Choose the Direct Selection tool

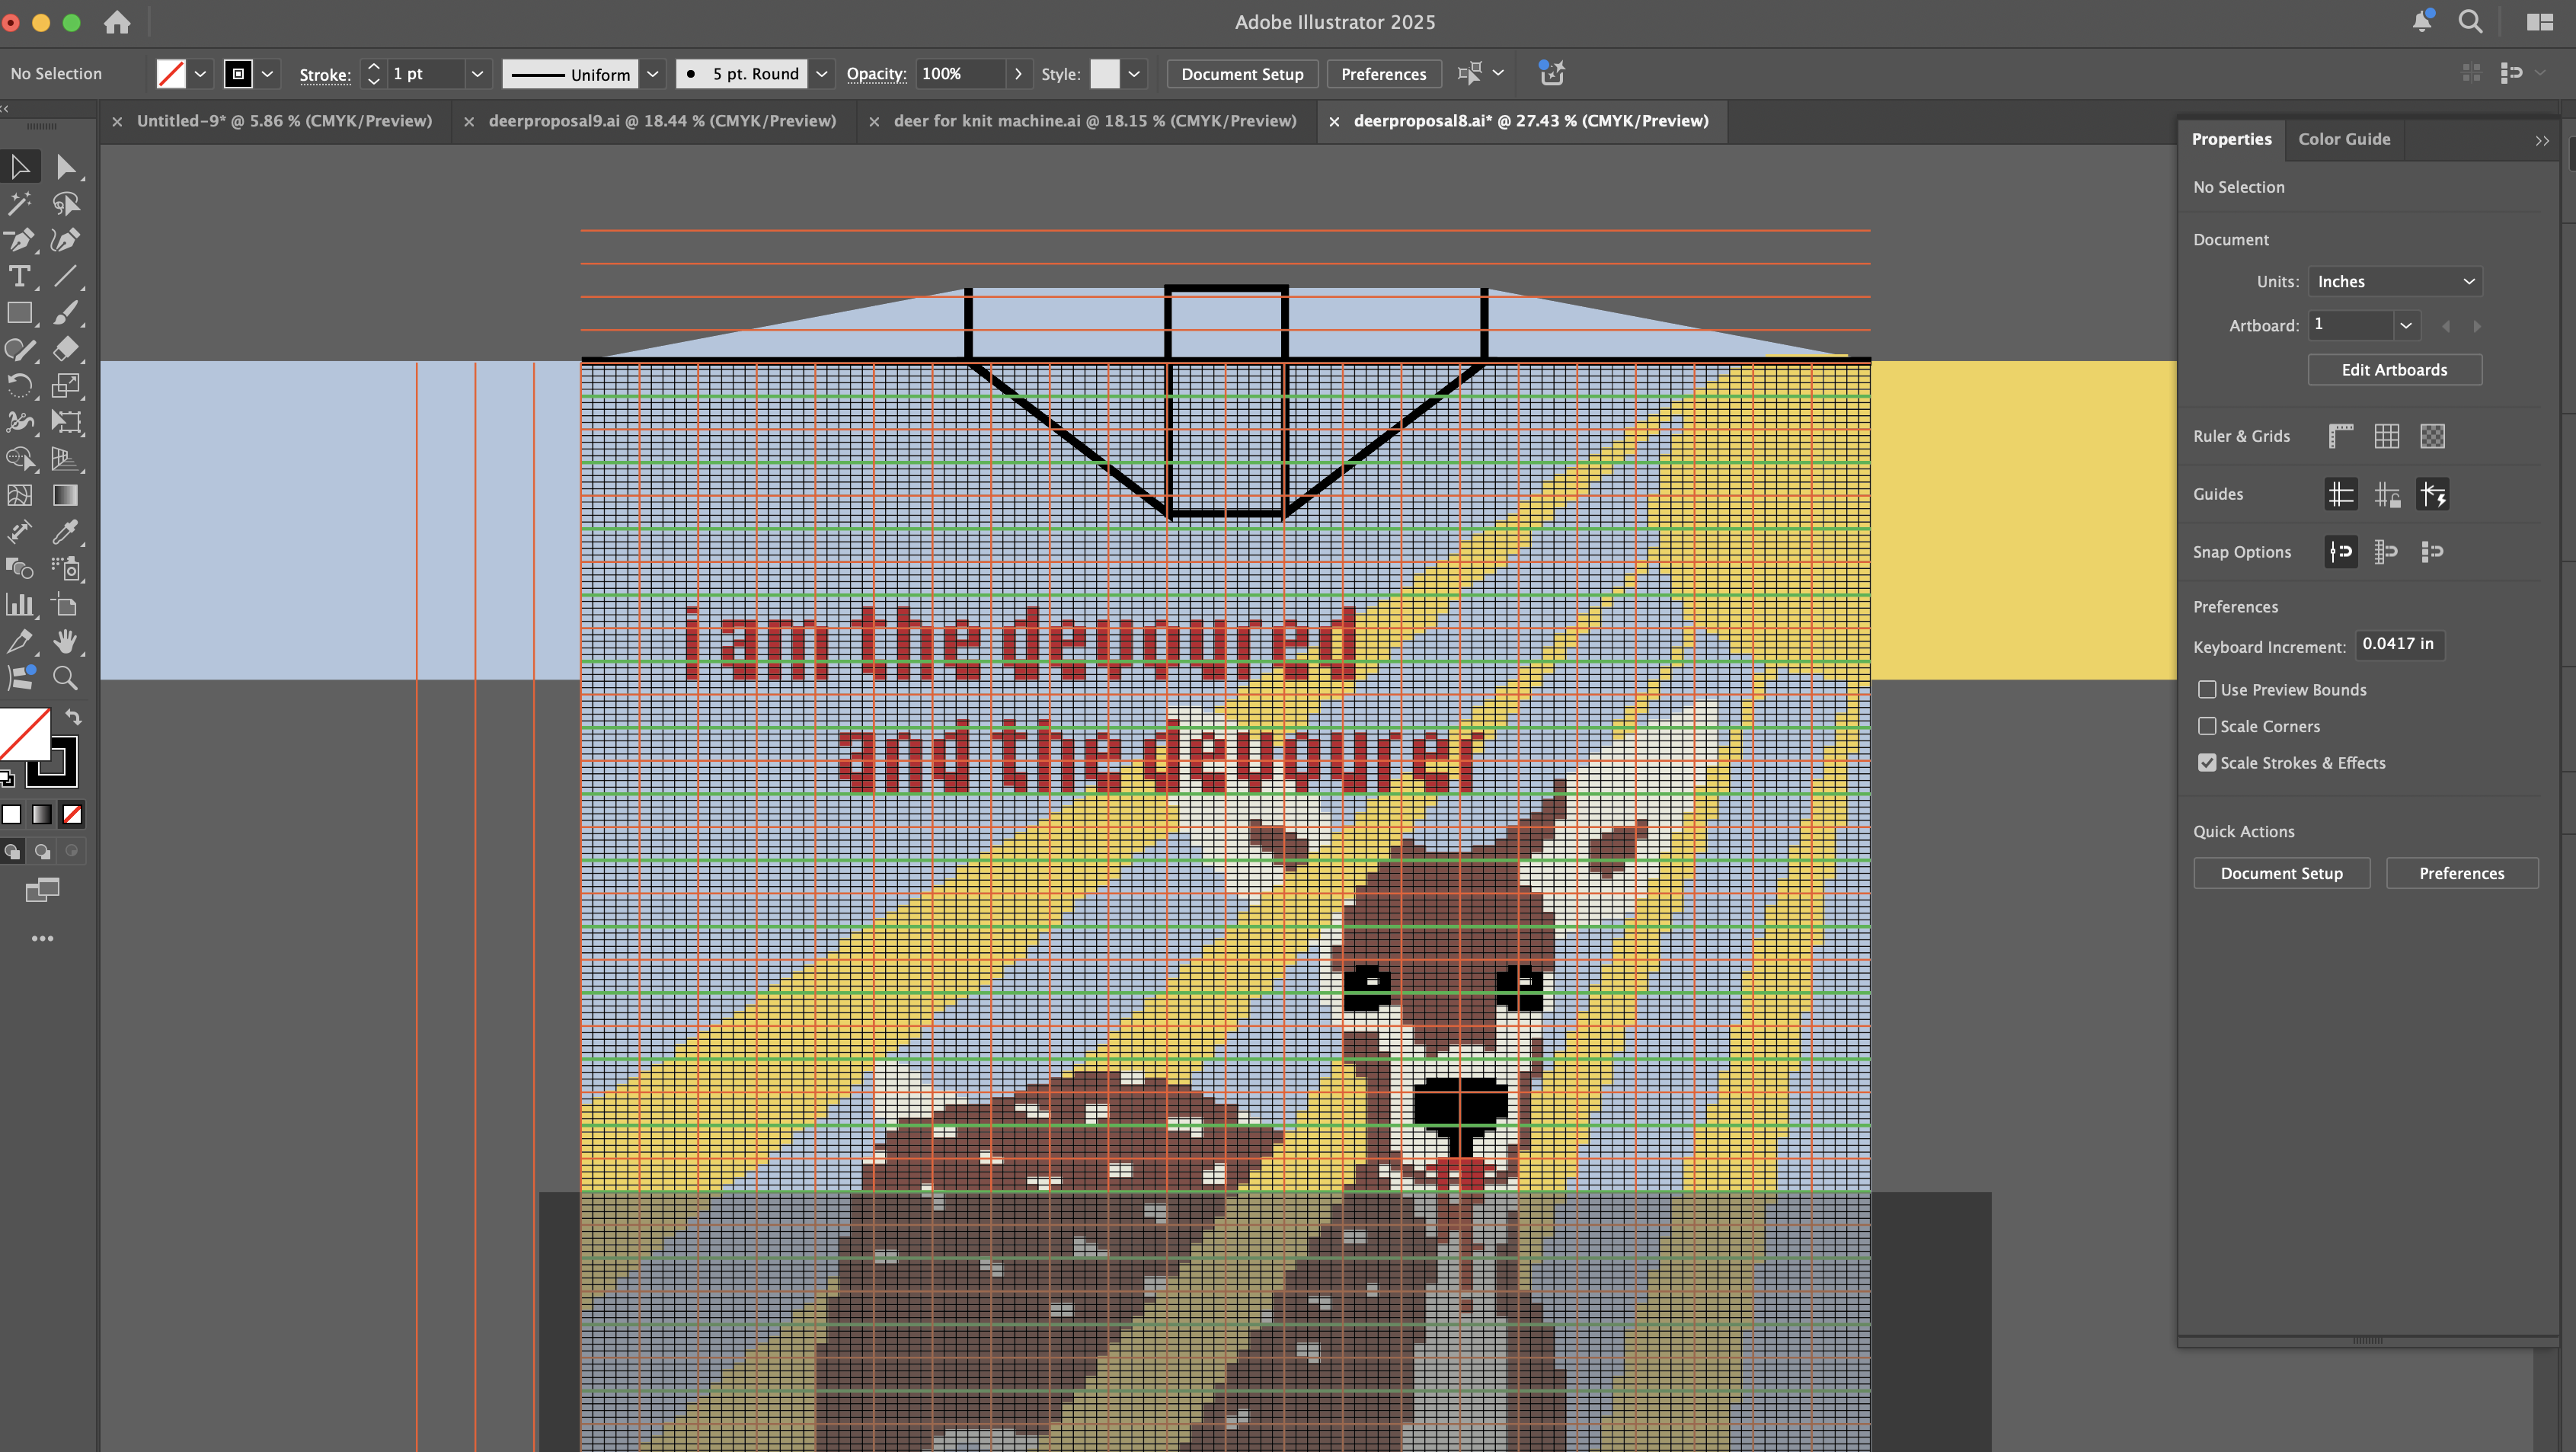point(65,167)
